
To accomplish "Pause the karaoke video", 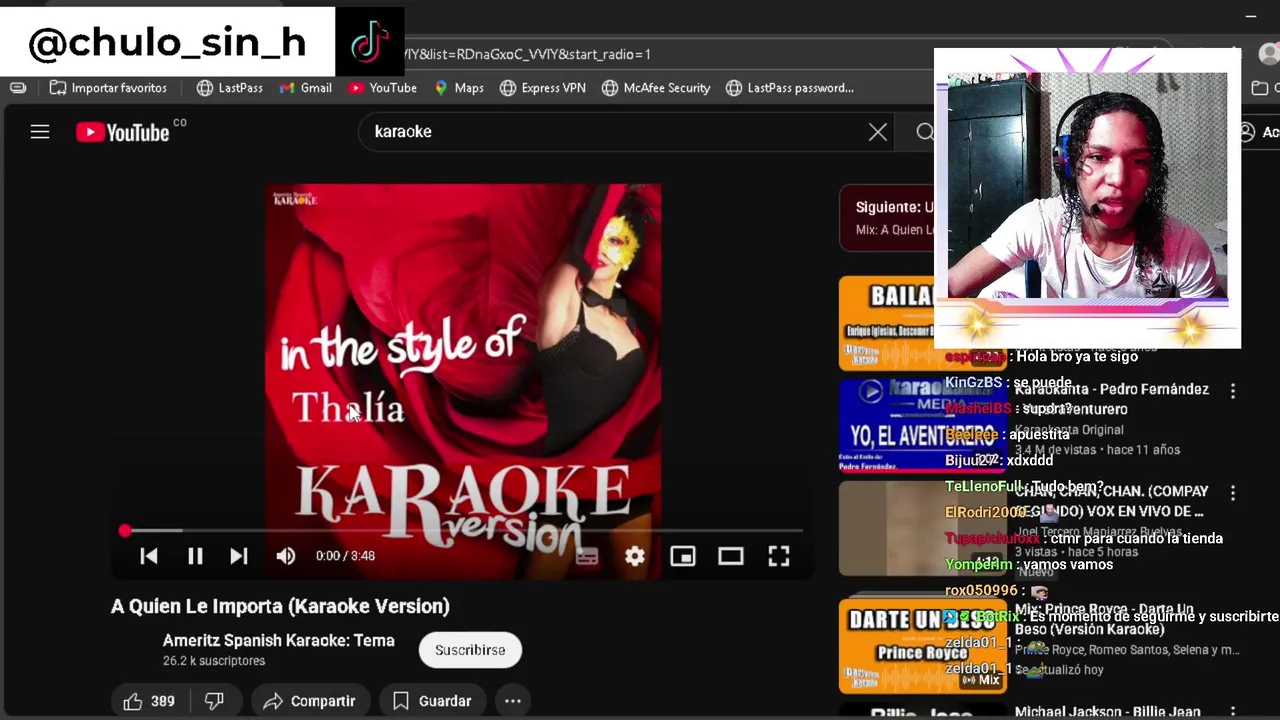I will (x=195, y=556).
